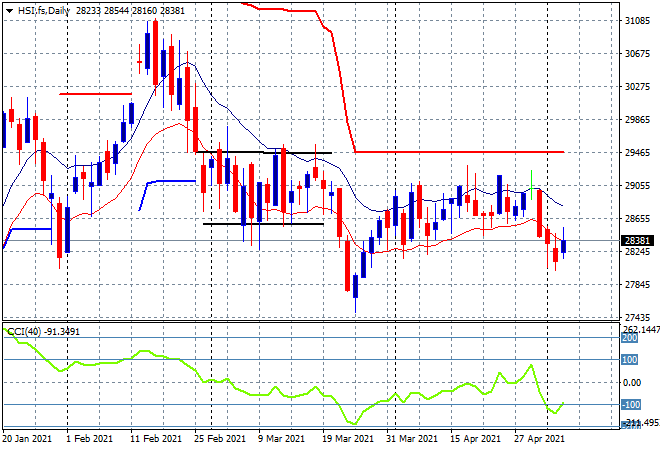Click the 28655 price axis label
The image size is (660, 450).
pyautogui.click(x=637, y=218)
